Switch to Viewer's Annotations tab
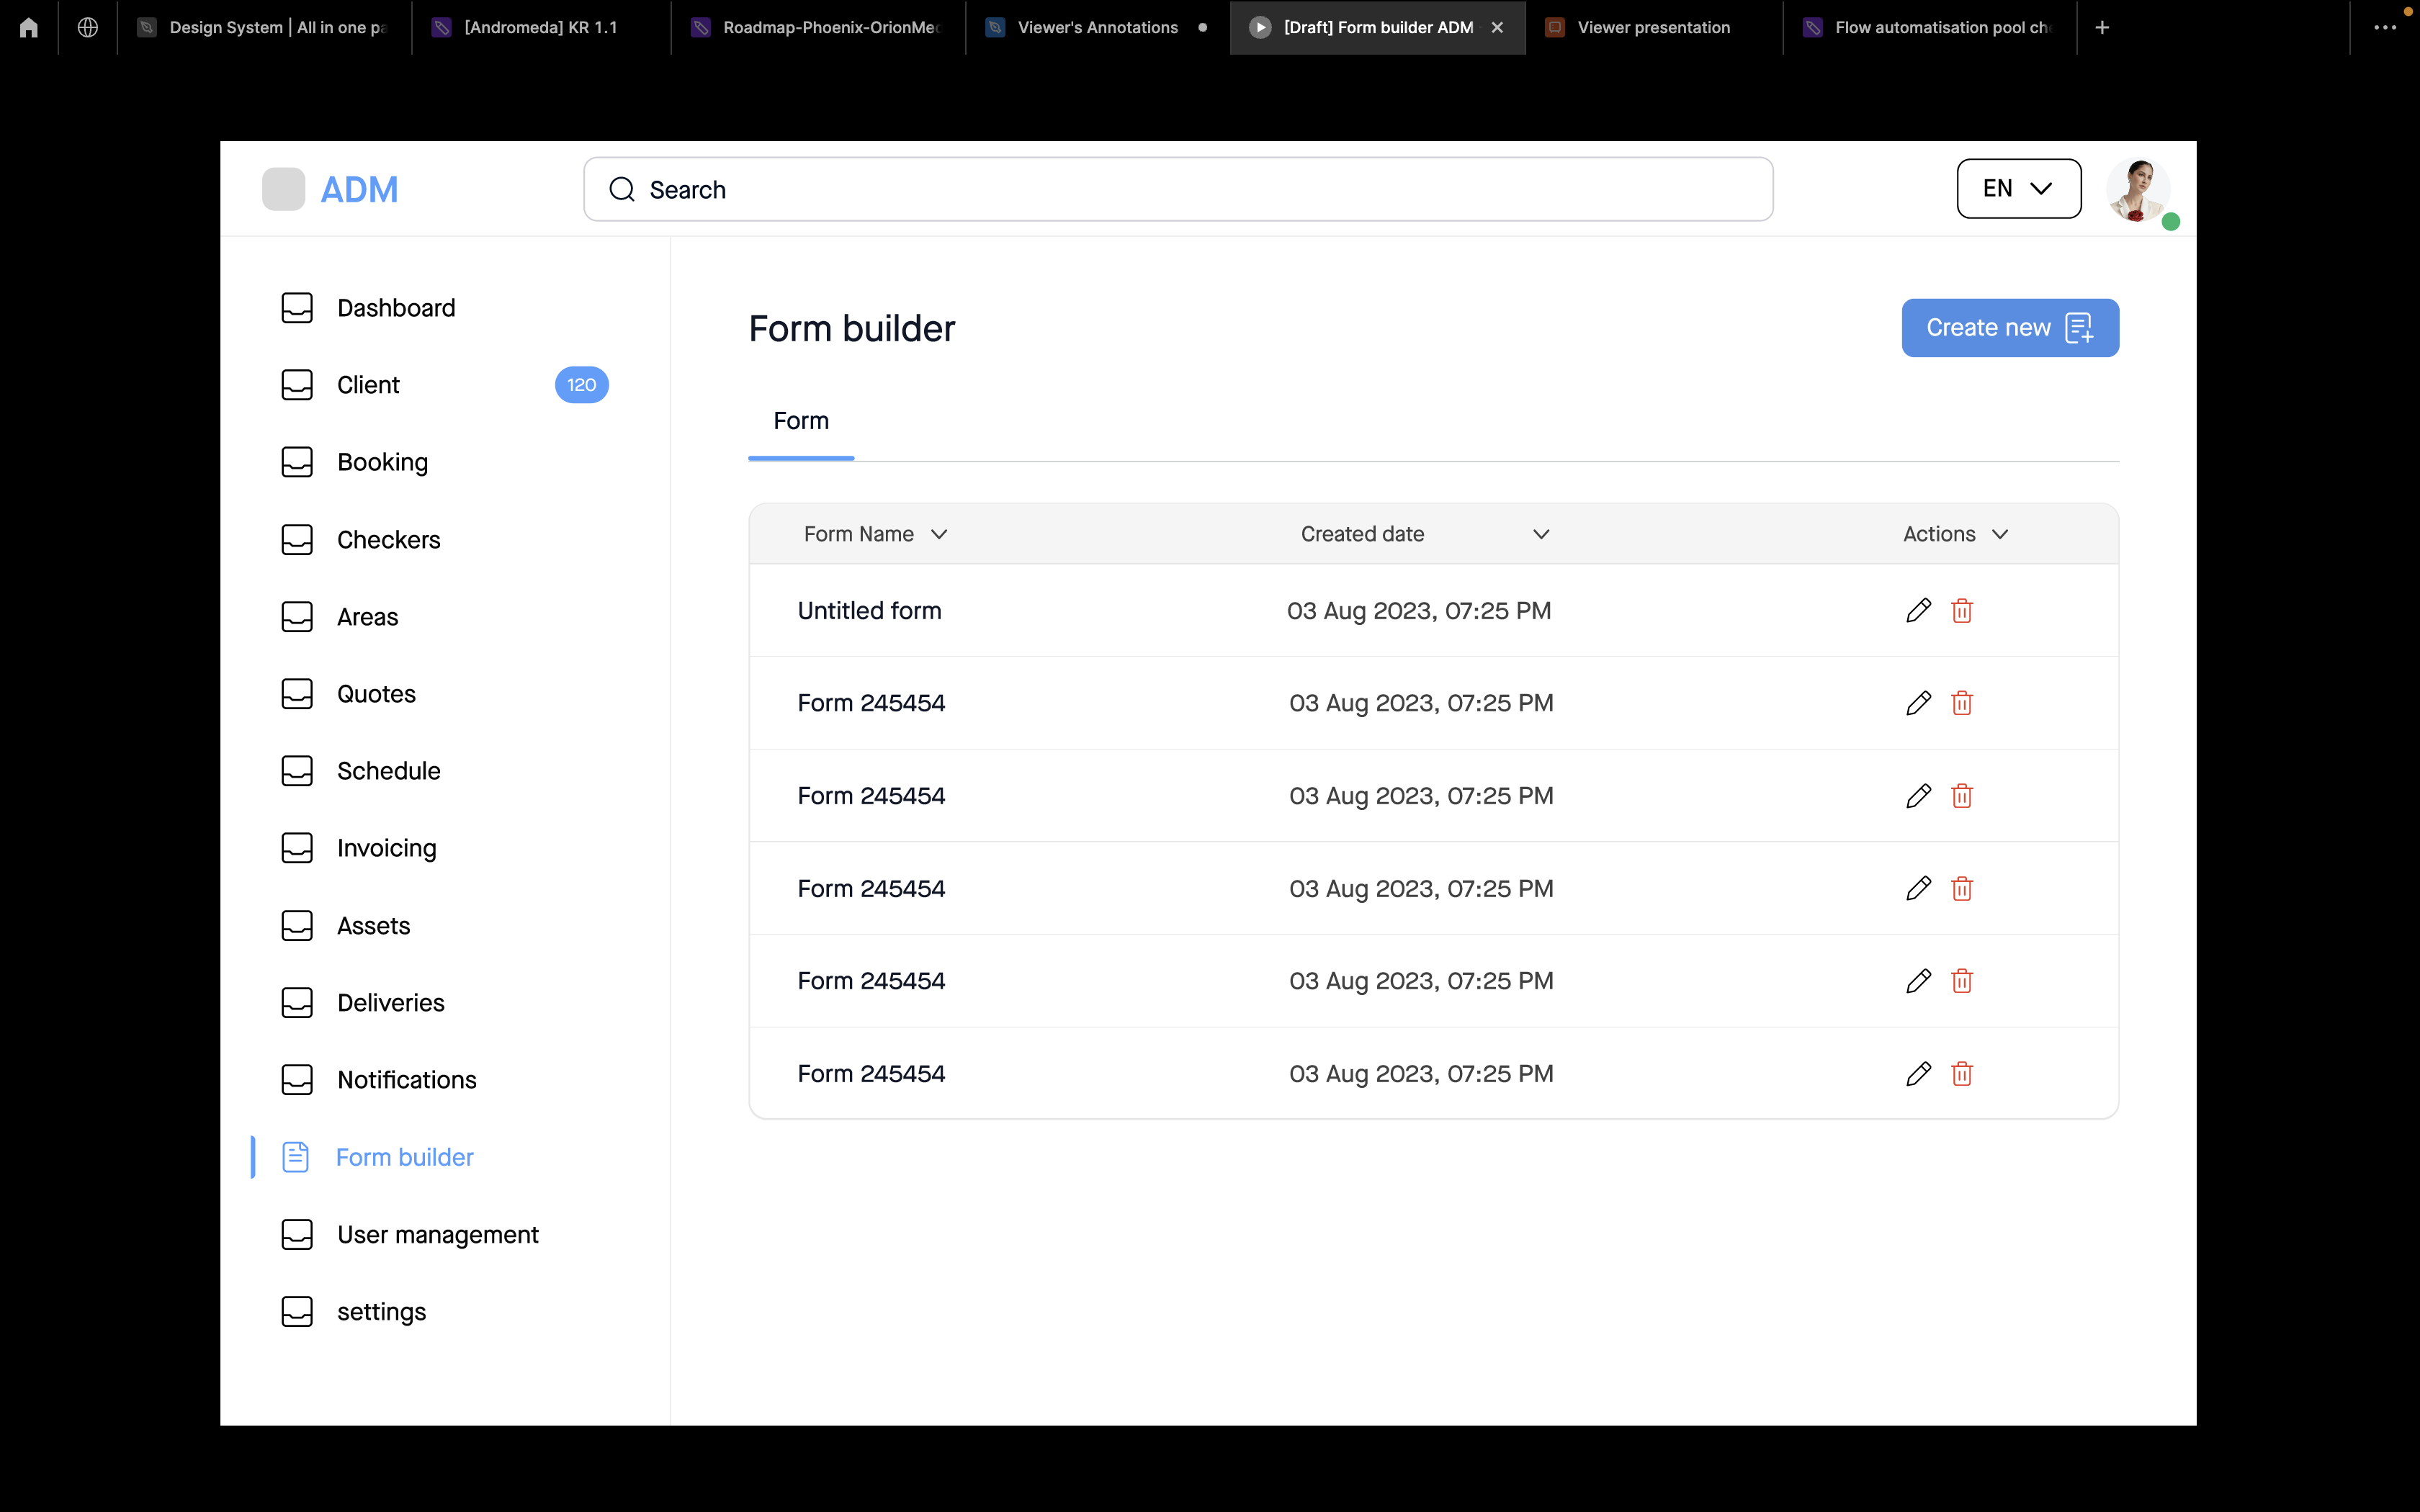The height and width of the screenshot is (1512, 2420). (1097, 28)
